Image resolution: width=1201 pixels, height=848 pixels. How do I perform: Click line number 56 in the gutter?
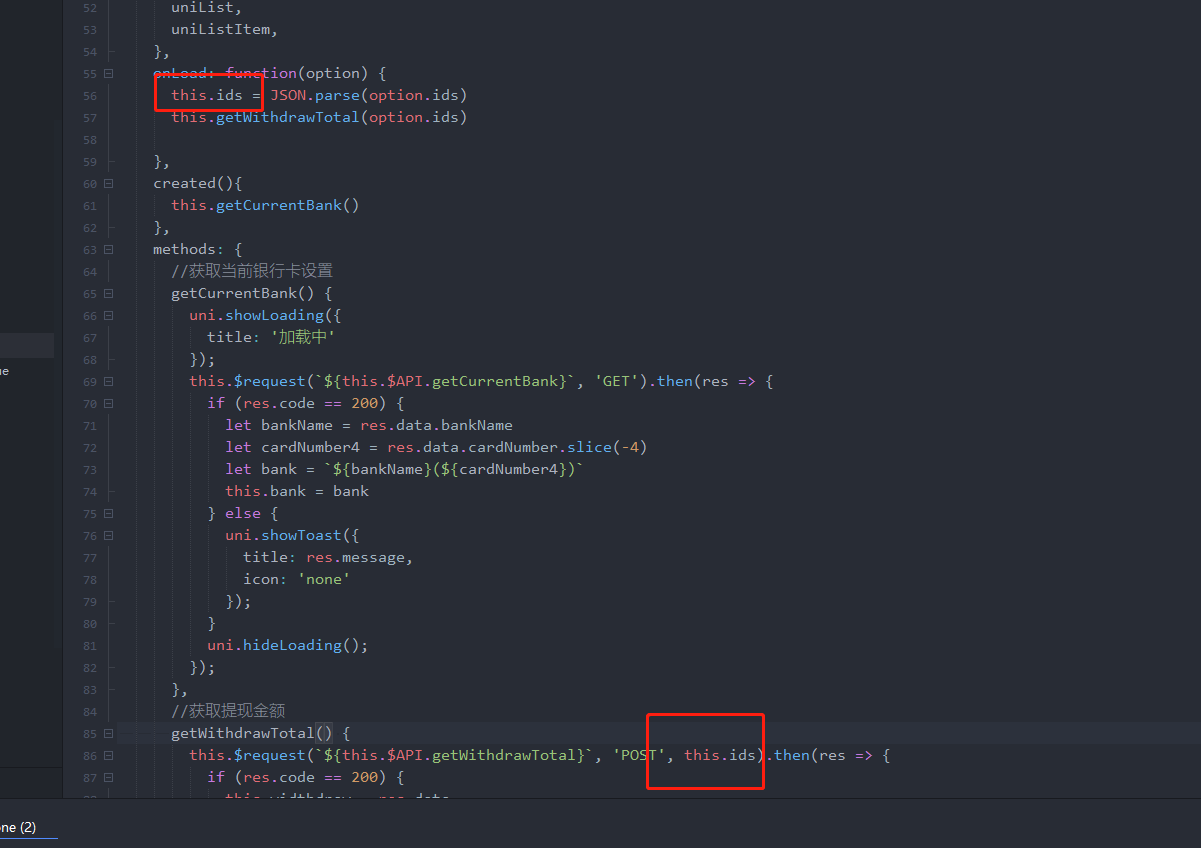[89, 95]
